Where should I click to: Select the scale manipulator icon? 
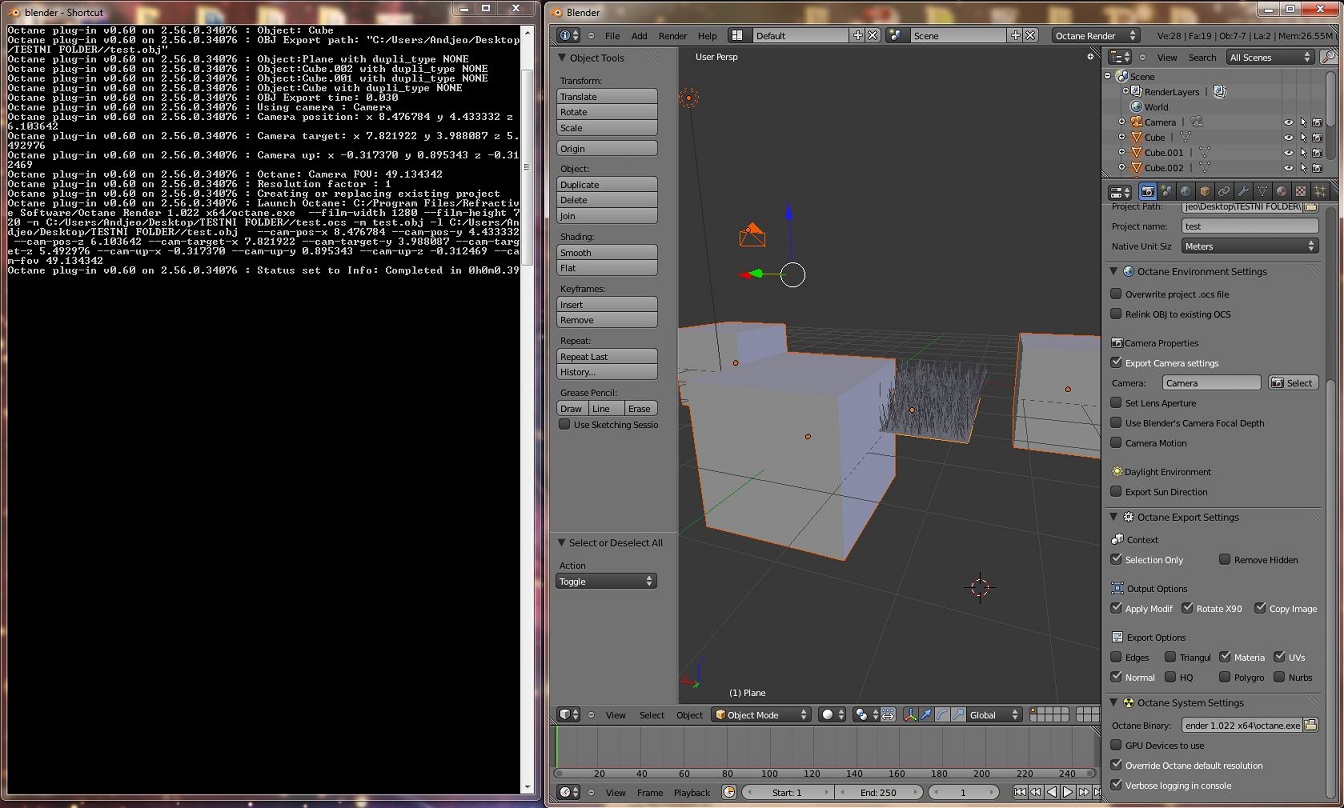click(x=958, y=715)
